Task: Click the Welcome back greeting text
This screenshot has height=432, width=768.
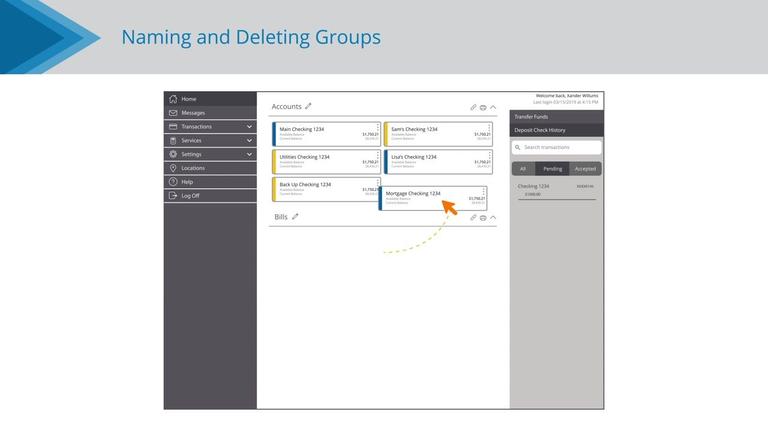Action: (x=567, y=96)
